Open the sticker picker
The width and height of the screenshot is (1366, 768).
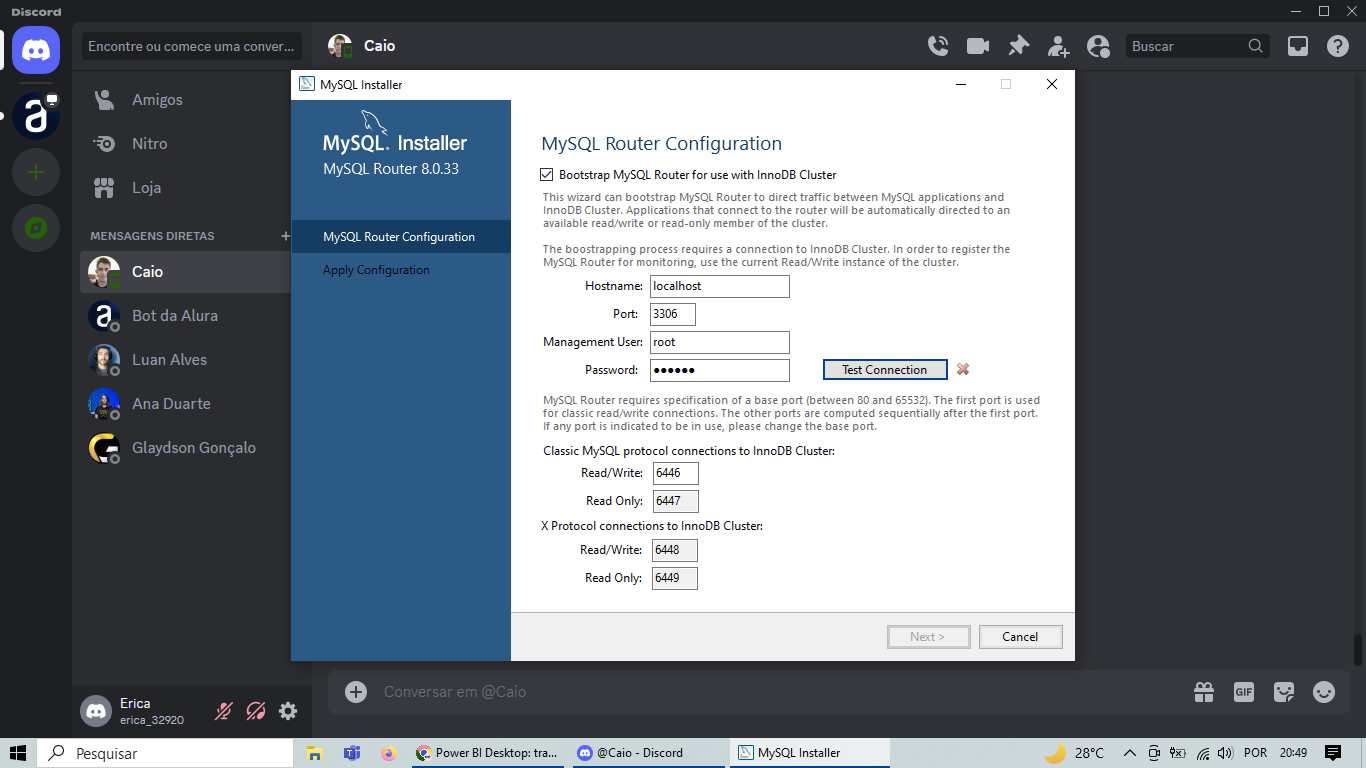tap(1283, 692)
